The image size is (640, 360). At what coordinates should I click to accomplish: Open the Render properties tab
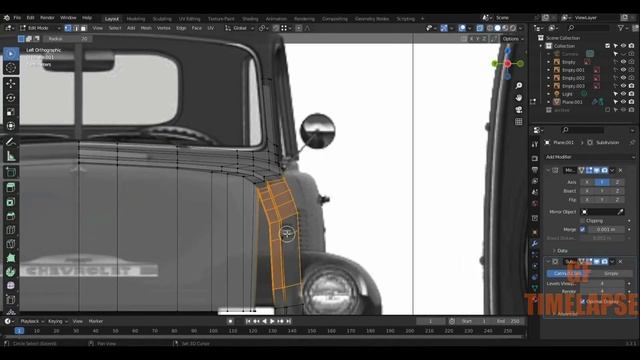tap(535, 158)
